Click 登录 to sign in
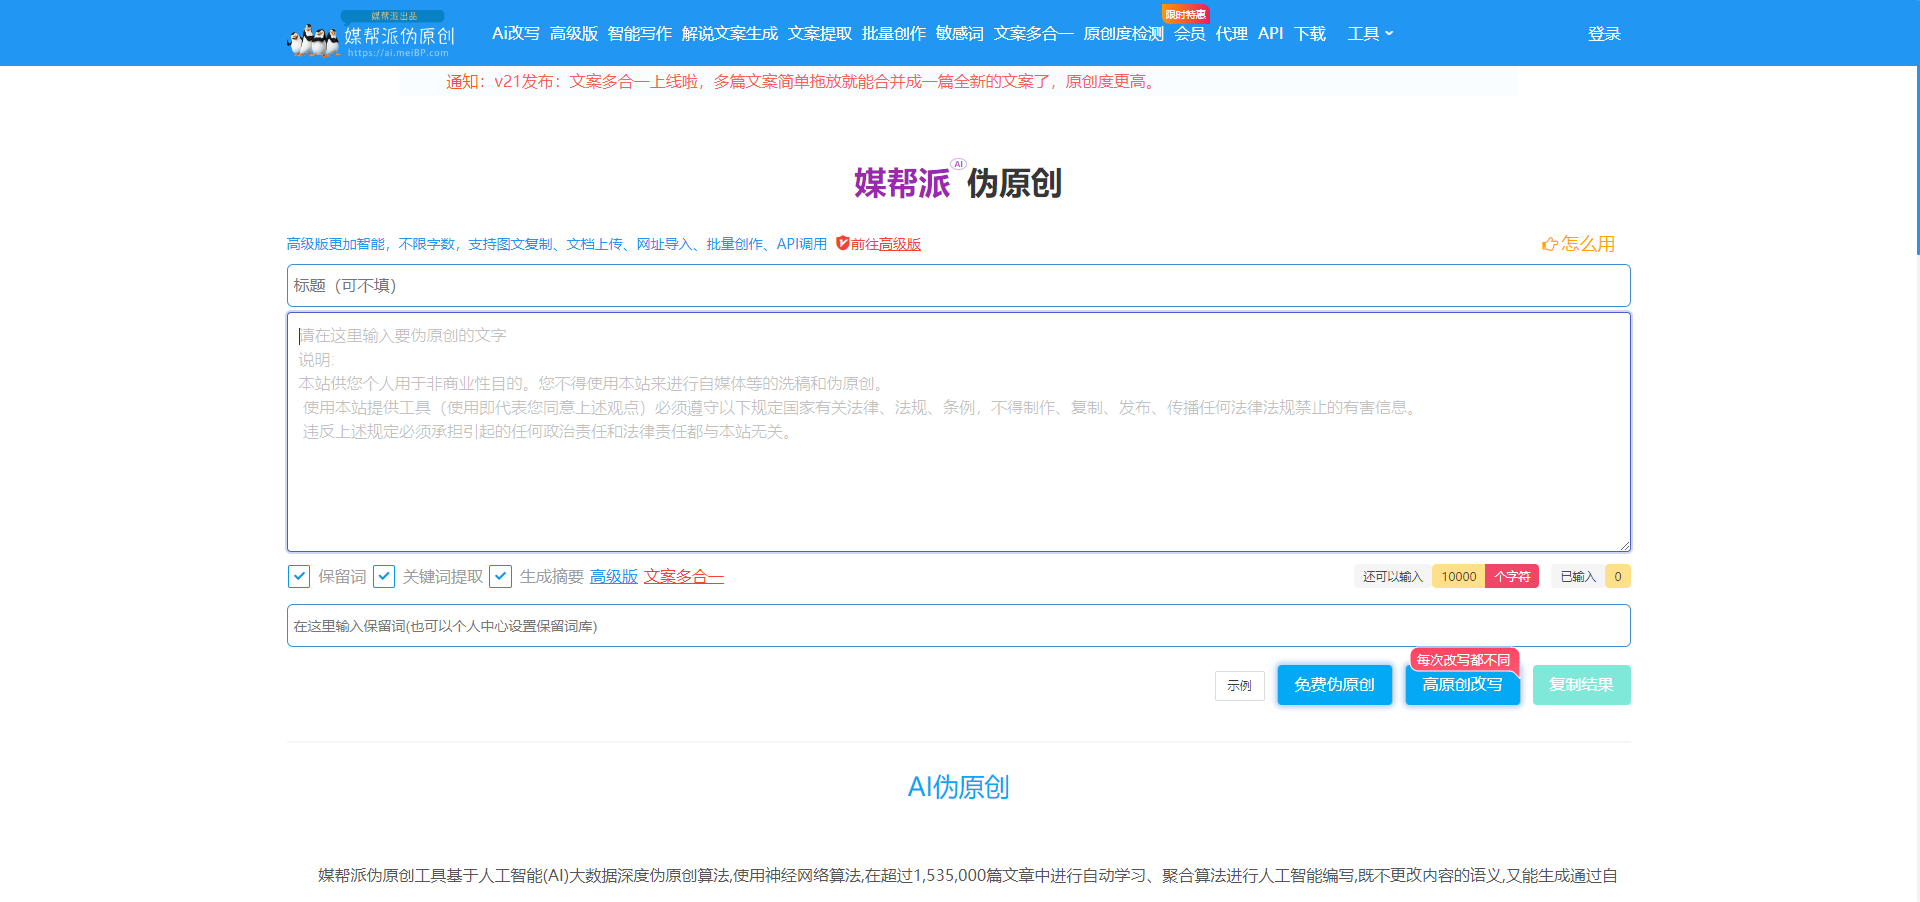1920x902 pixels. tap(1604, 34)
